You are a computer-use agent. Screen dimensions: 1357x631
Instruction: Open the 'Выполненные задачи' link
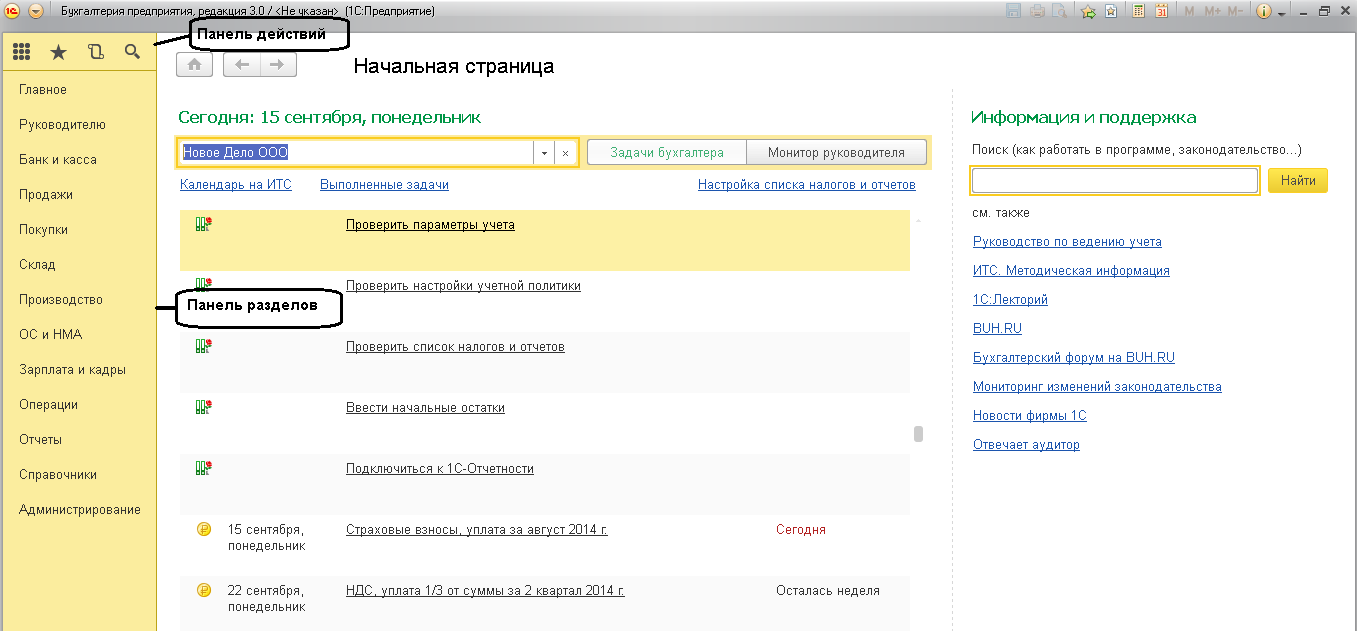384,185
